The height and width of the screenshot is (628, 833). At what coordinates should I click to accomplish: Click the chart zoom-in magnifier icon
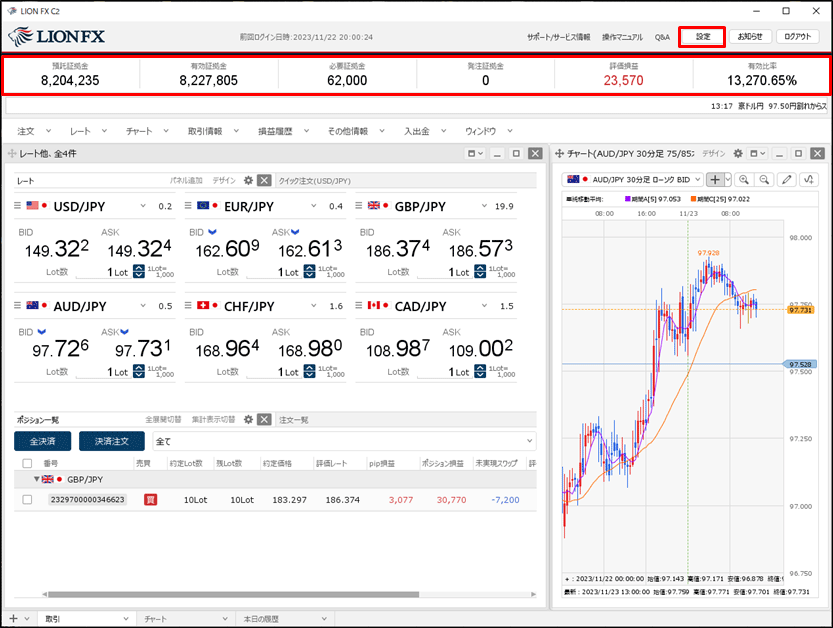click(x=745, y=180)
